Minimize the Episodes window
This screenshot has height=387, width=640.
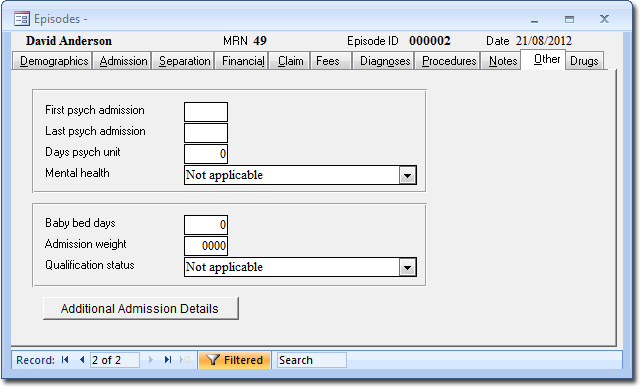pyautogui.click(x=534, y=20)
